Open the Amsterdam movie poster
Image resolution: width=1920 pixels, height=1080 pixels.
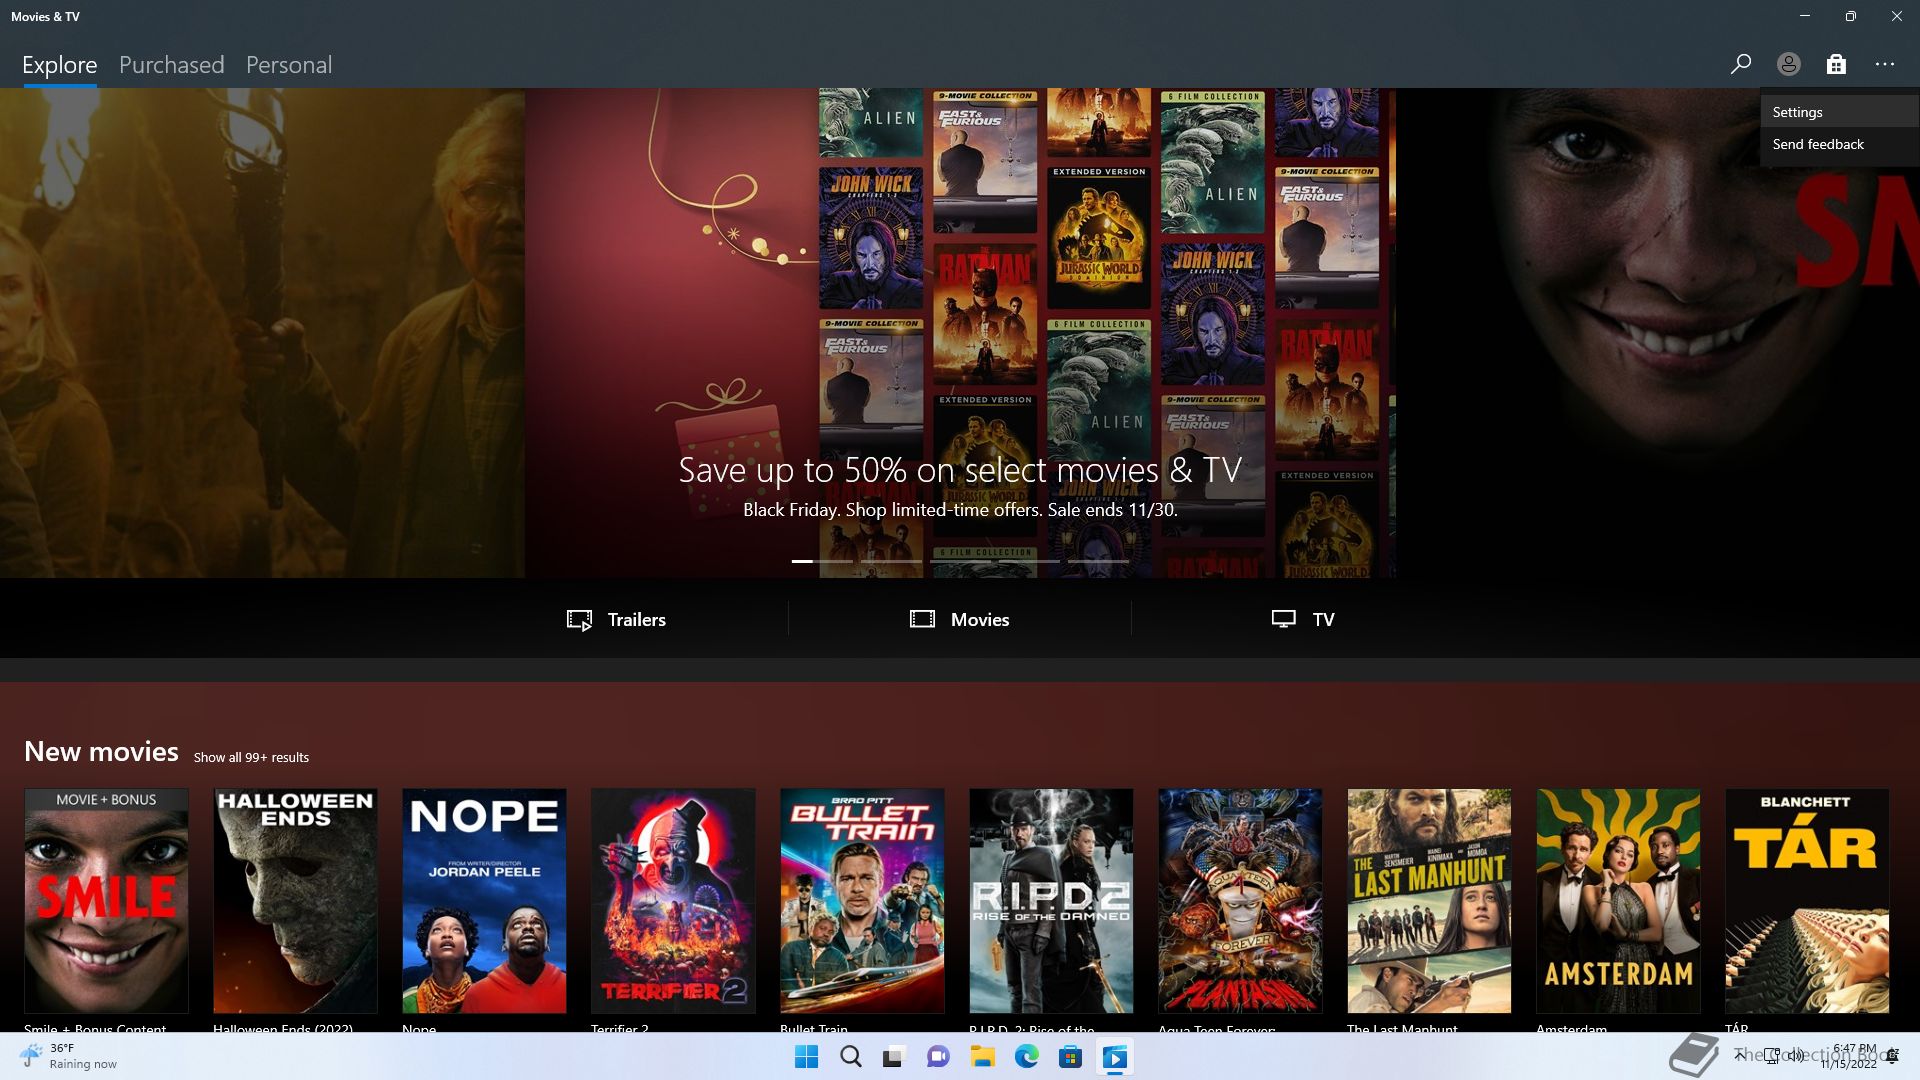click(x=1618, y=900)
